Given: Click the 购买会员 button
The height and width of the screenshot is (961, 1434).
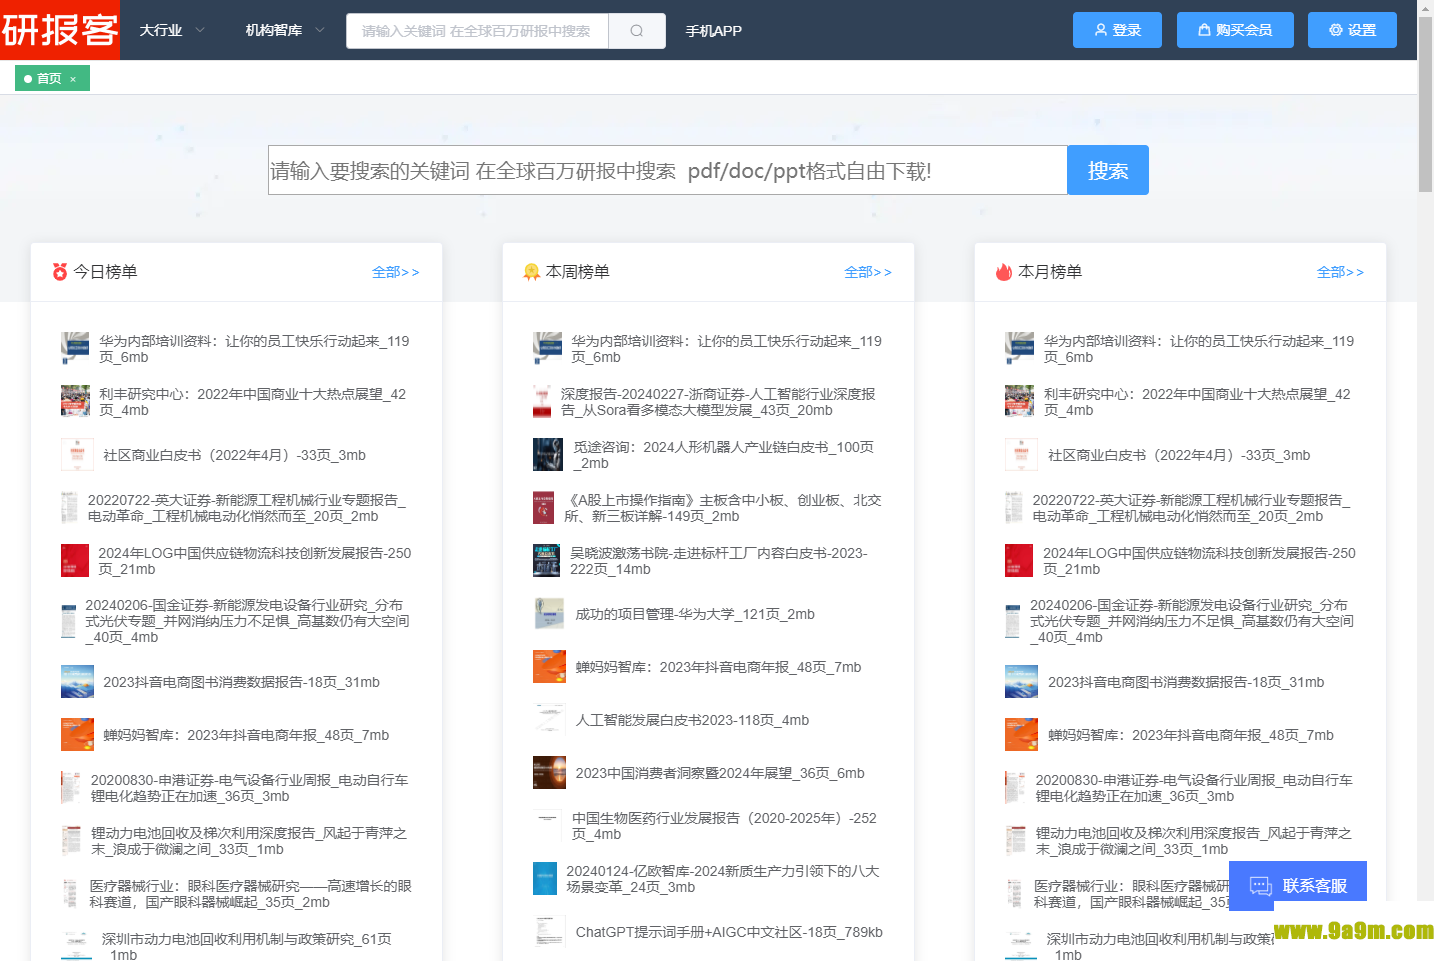Looking at the screenshot, I should [1235, 30].
